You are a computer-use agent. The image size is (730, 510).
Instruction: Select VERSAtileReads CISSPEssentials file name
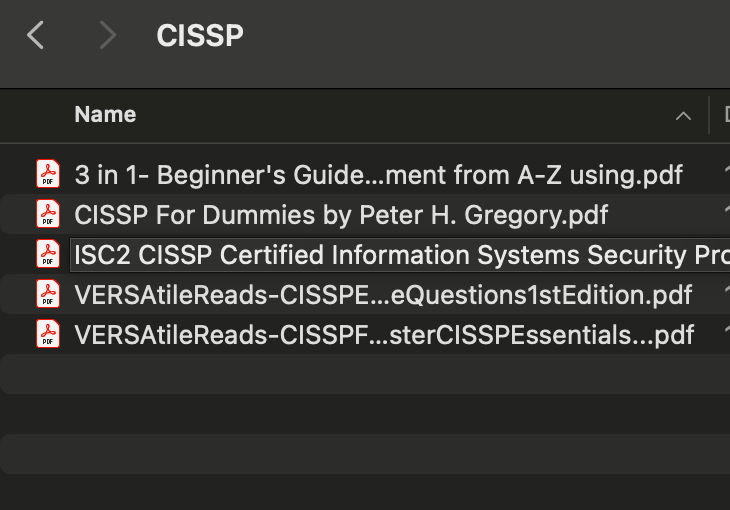pos(384,335)
